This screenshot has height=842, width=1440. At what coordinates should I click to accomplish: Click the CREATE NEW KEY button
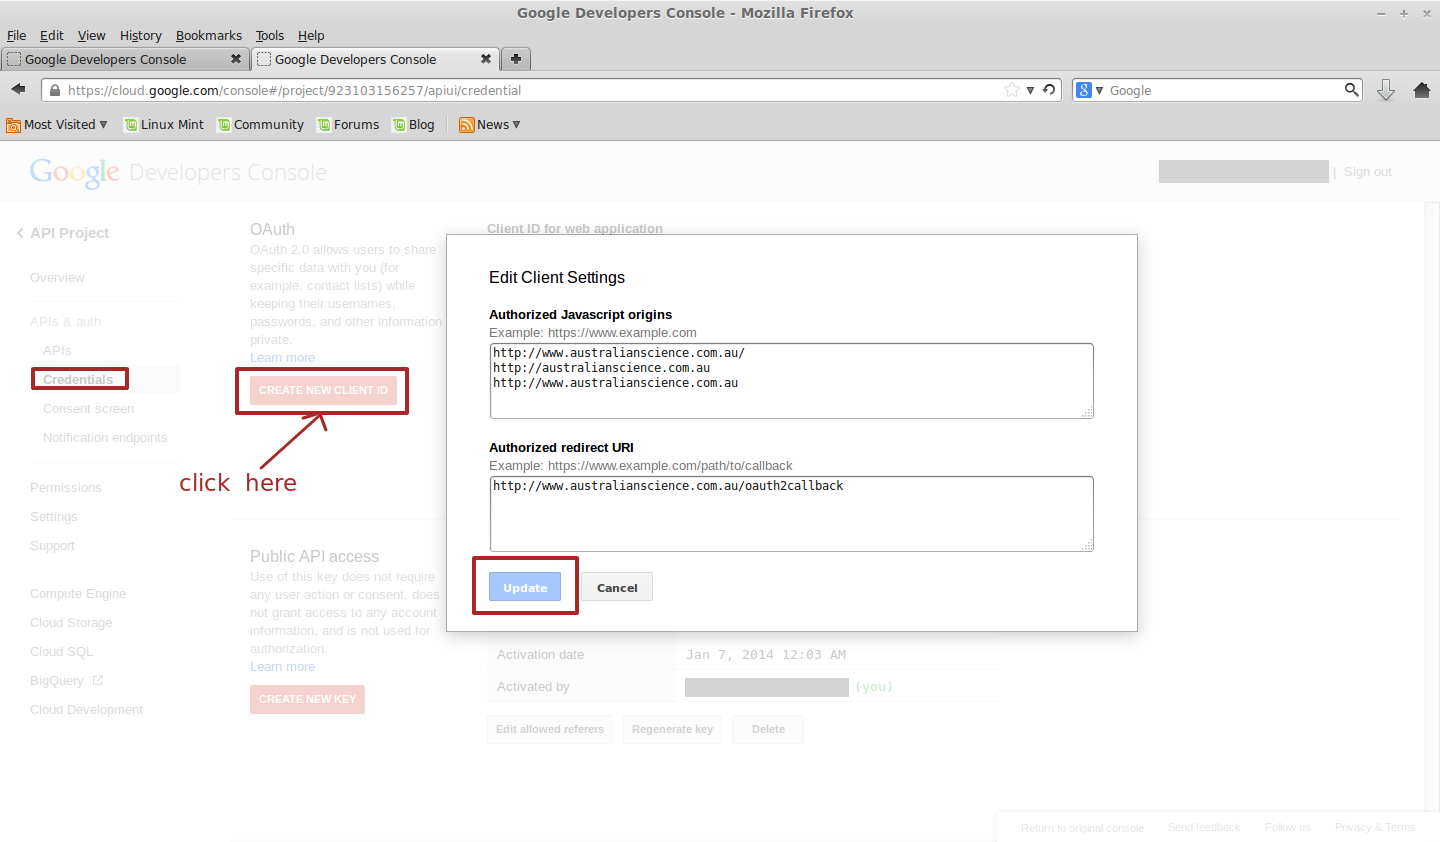coord(307,699)
